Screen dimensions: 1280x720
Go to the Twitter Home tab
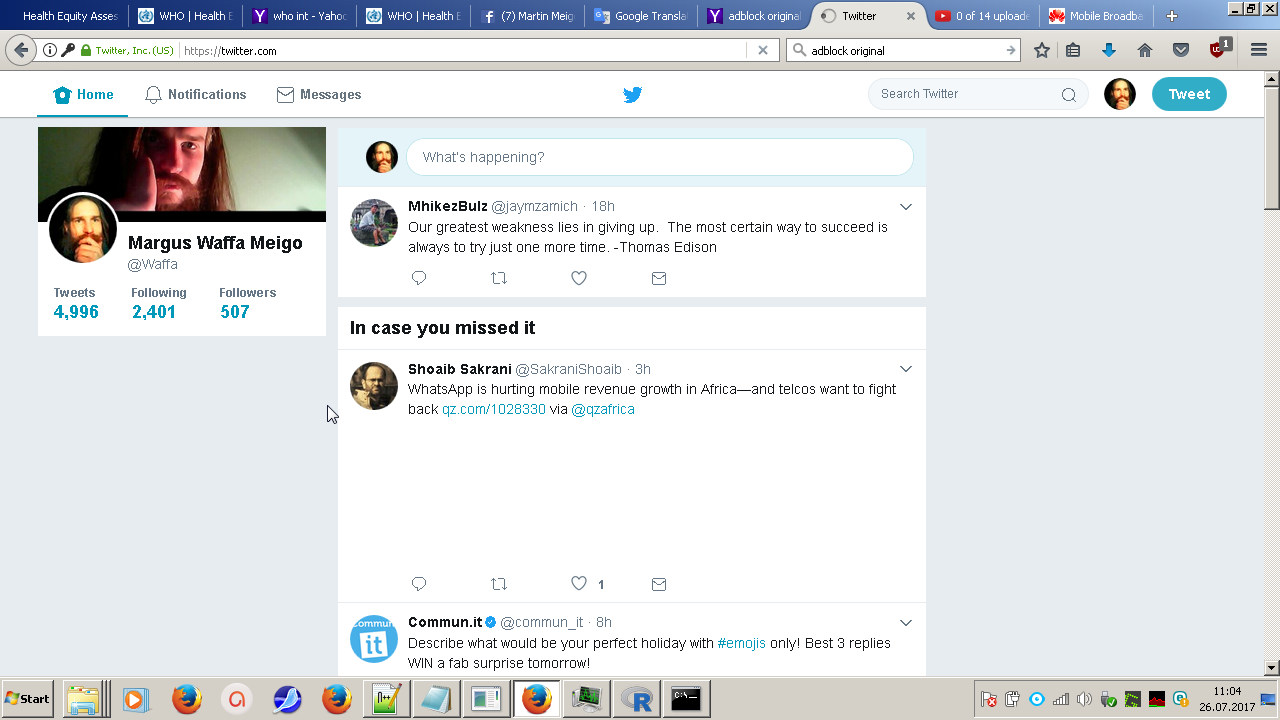point(84,95)
